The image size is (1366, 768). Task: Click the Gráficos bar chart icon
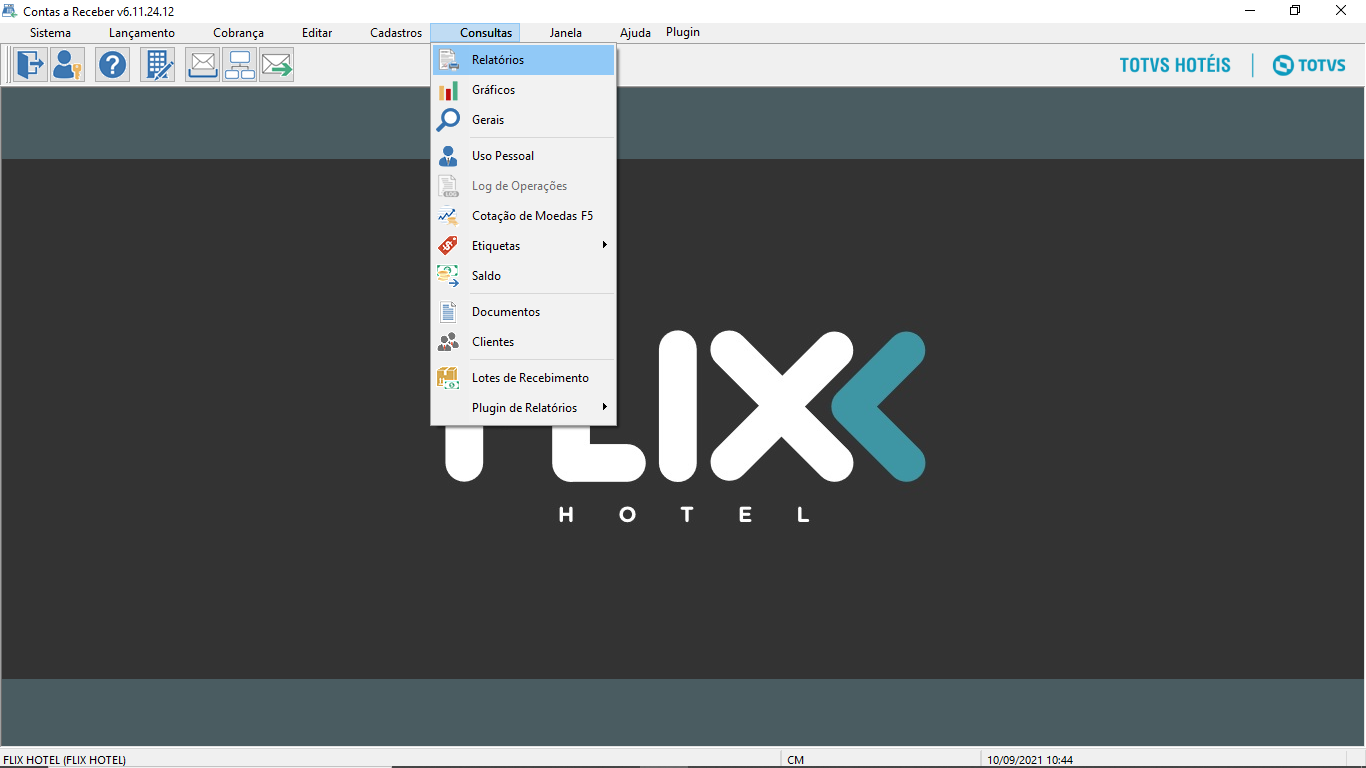tap(448, 90)
